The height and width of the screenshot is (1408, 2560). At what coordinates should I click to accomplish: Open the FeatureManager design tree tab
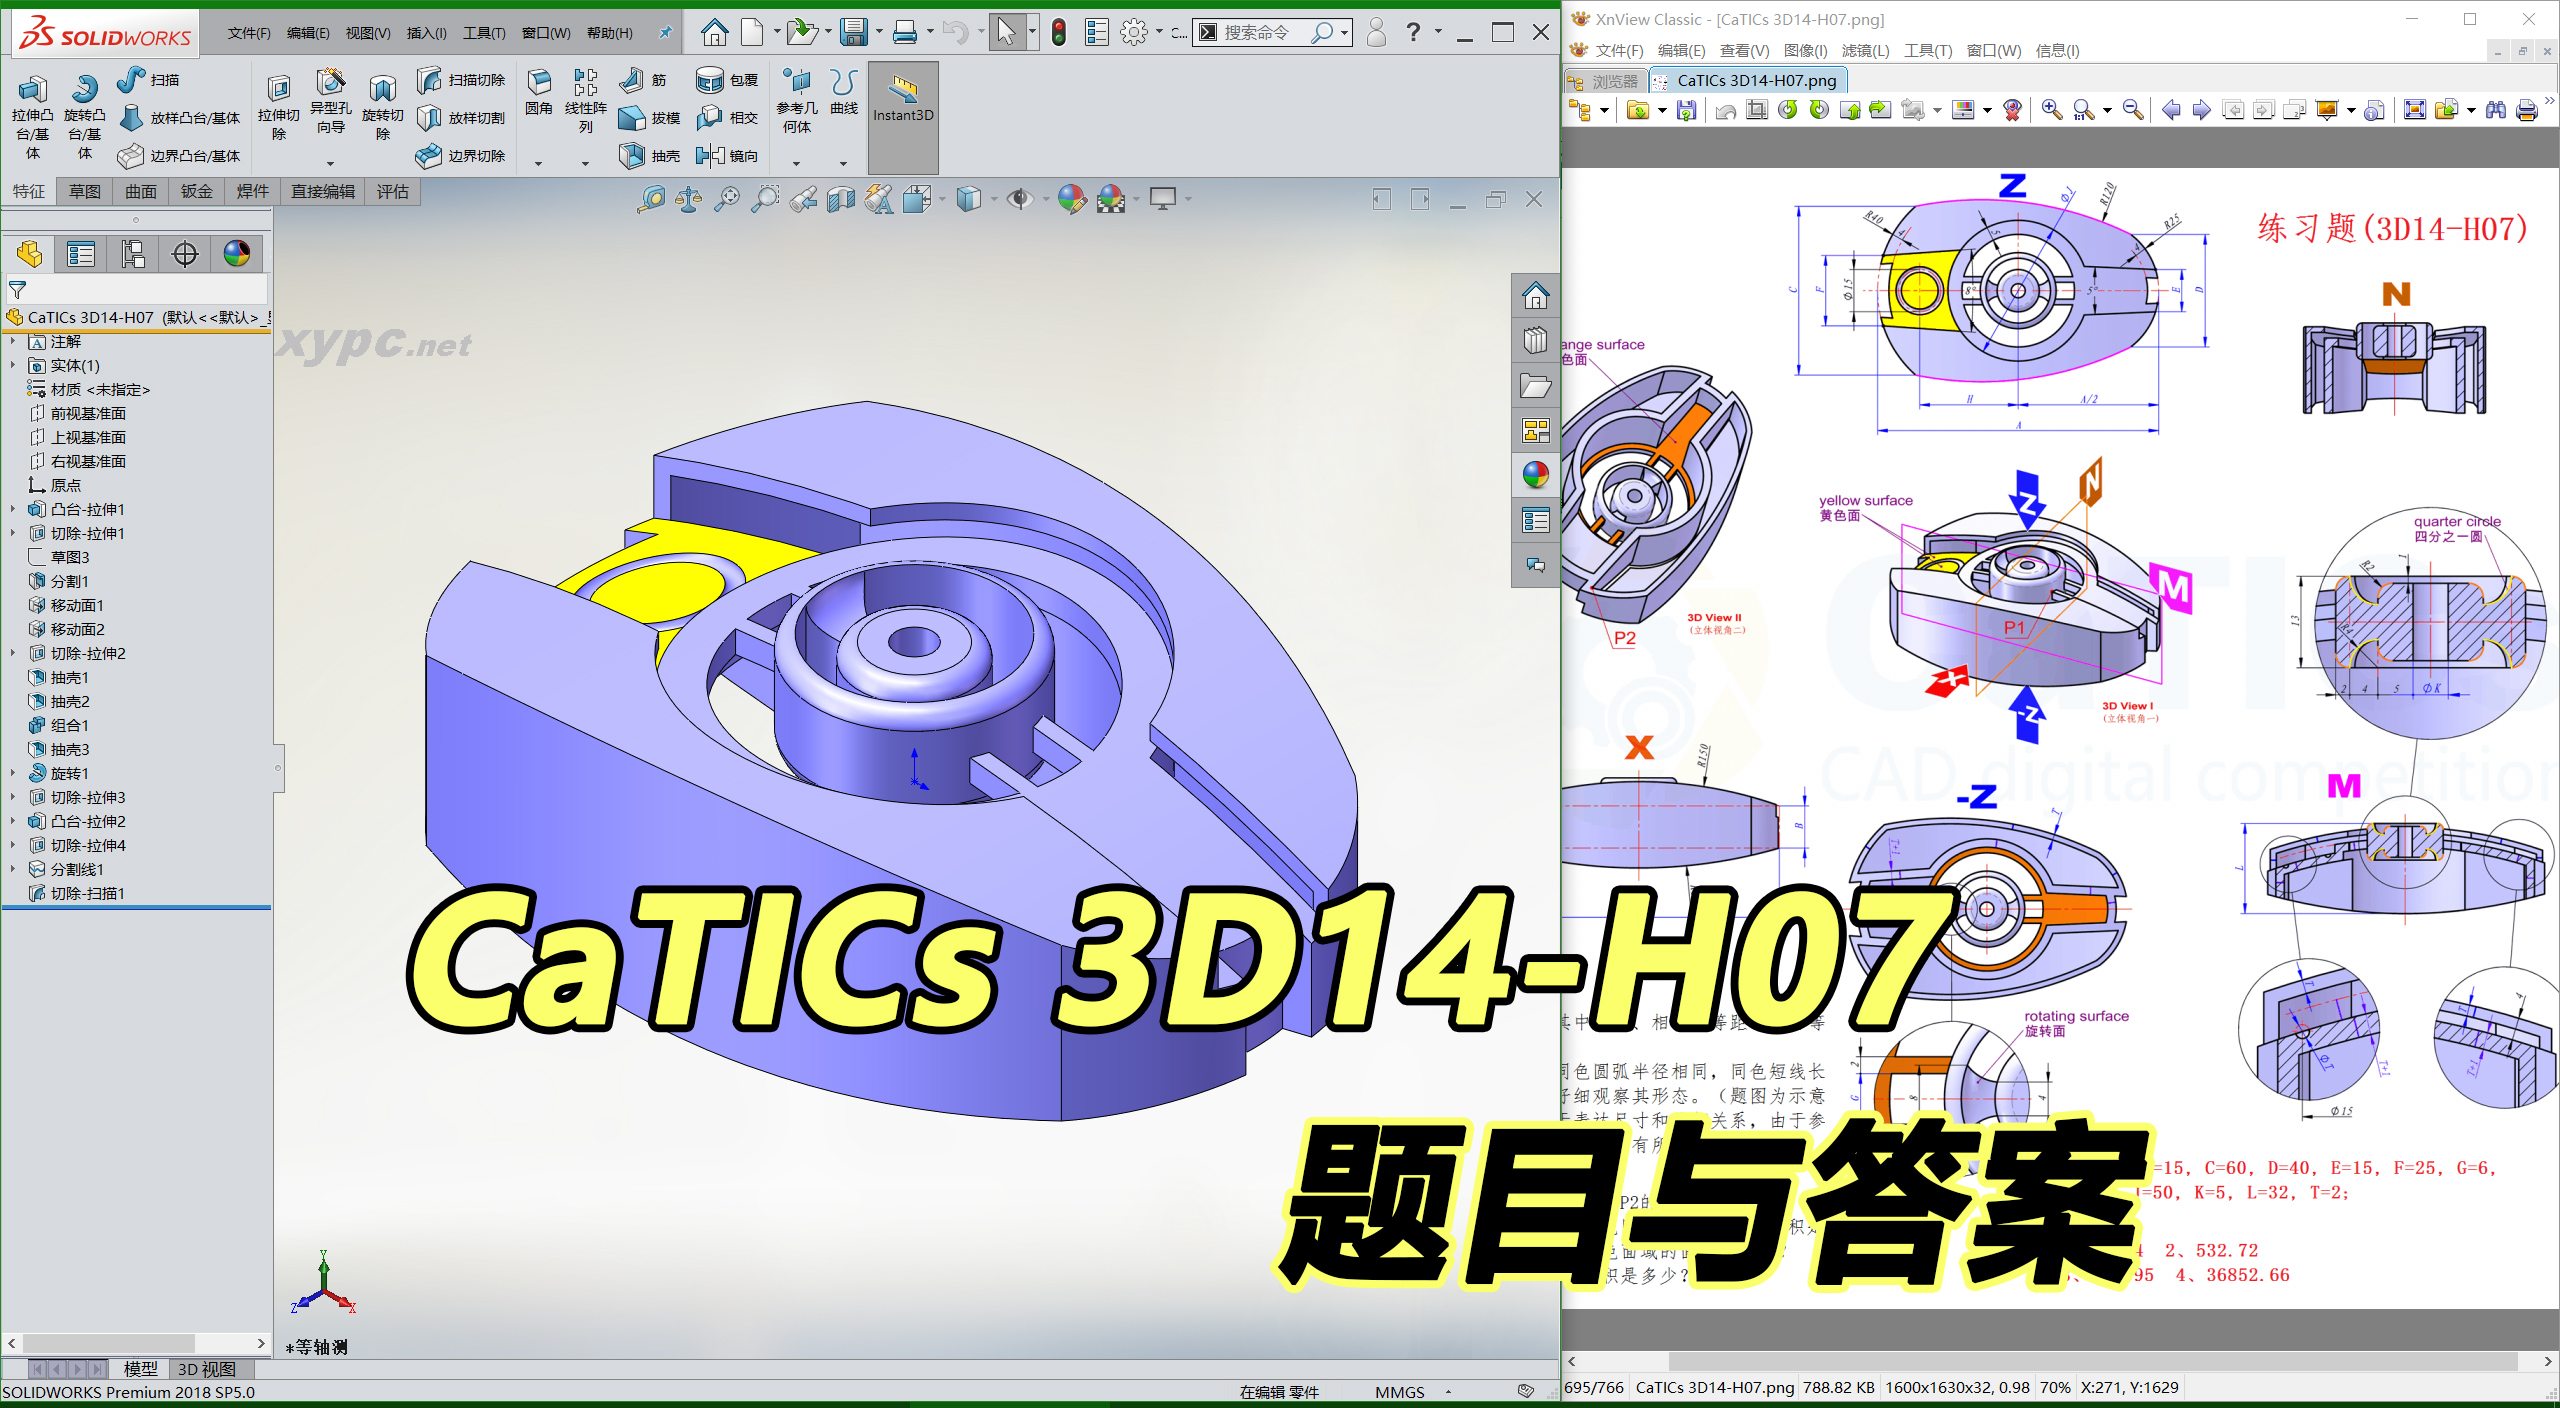(29, 254)
